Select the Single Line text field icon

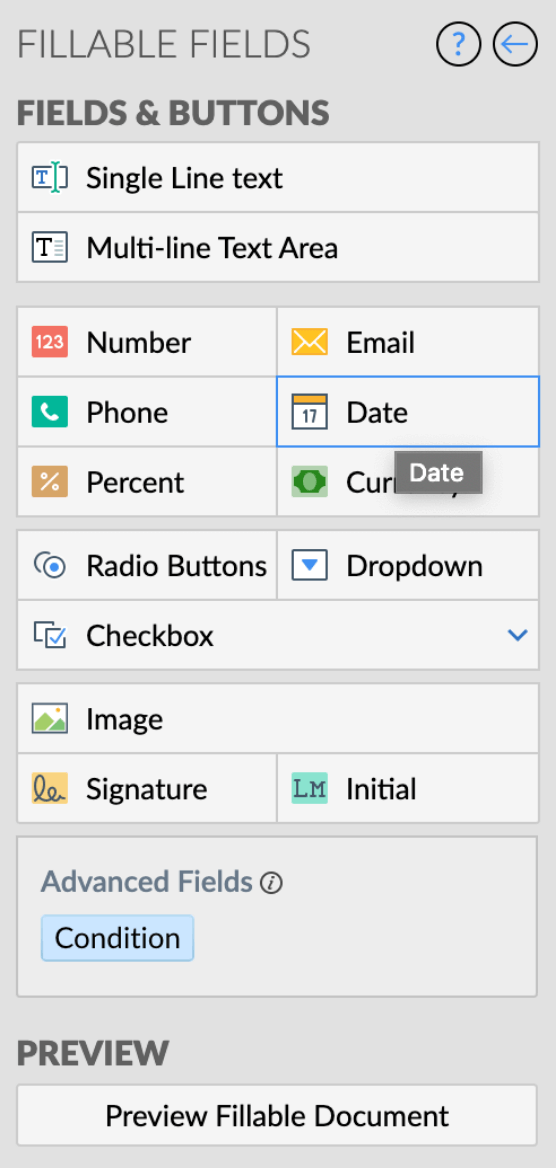[x=50, y=178]
